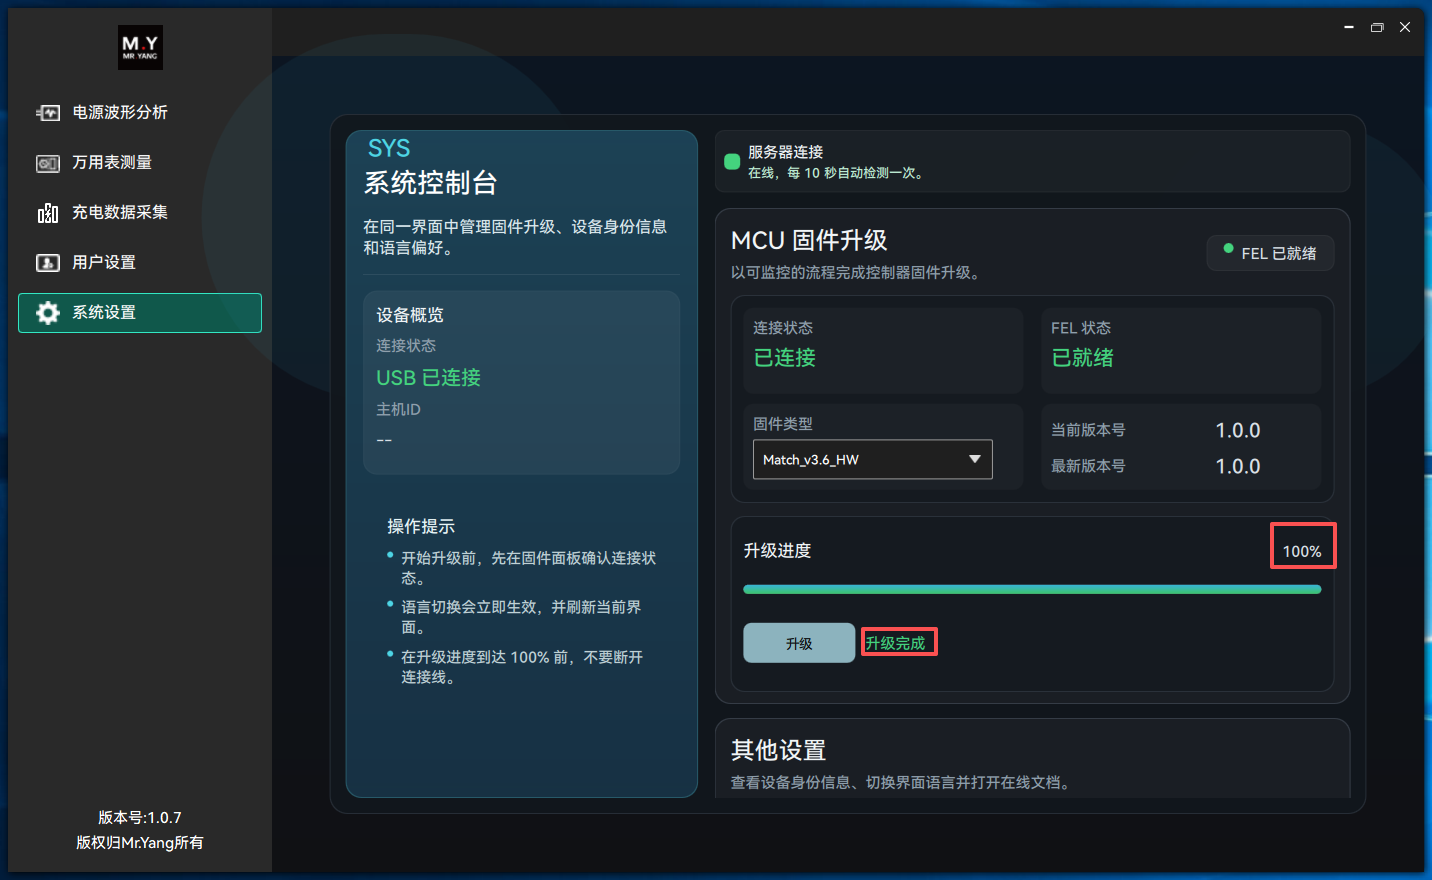Open the 固件类型 Match_v3.6_HW dropdown

872,459
